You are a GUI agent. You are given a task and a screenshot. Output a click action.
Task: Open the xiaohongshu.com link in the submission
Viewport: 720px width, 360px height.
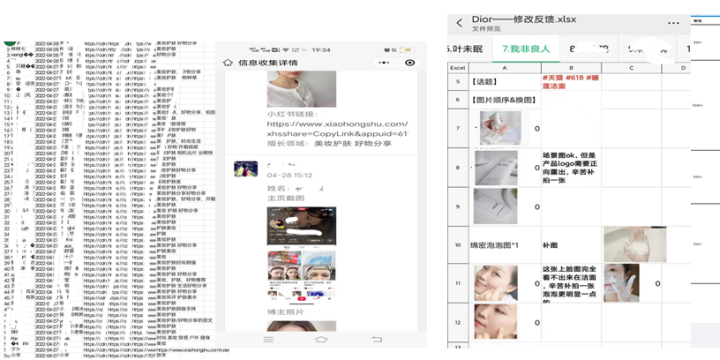(338, 129)
